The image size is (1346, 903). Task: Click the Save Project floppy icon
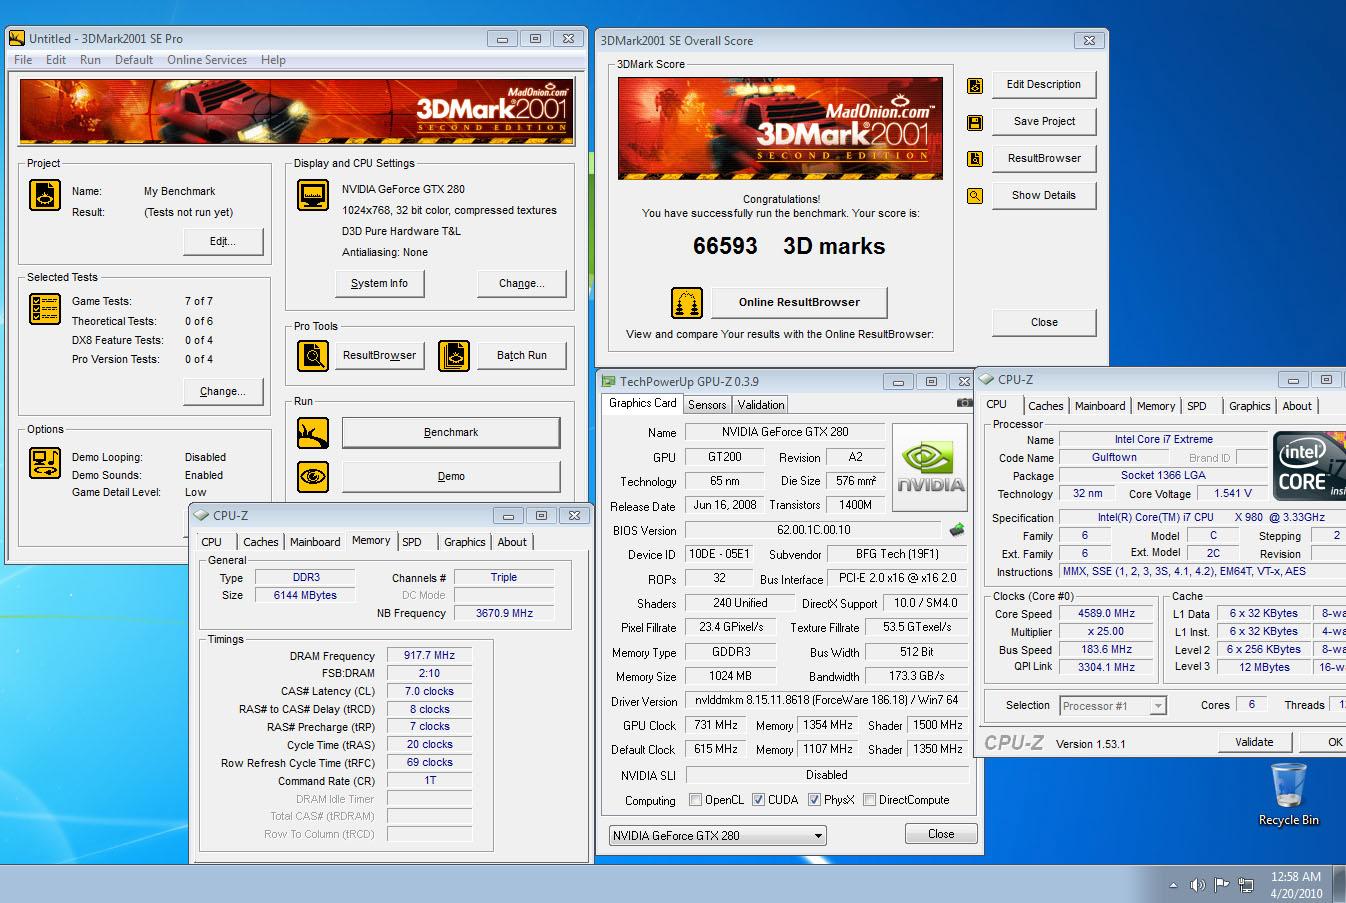pyautogui.click(x=975, y=123)
